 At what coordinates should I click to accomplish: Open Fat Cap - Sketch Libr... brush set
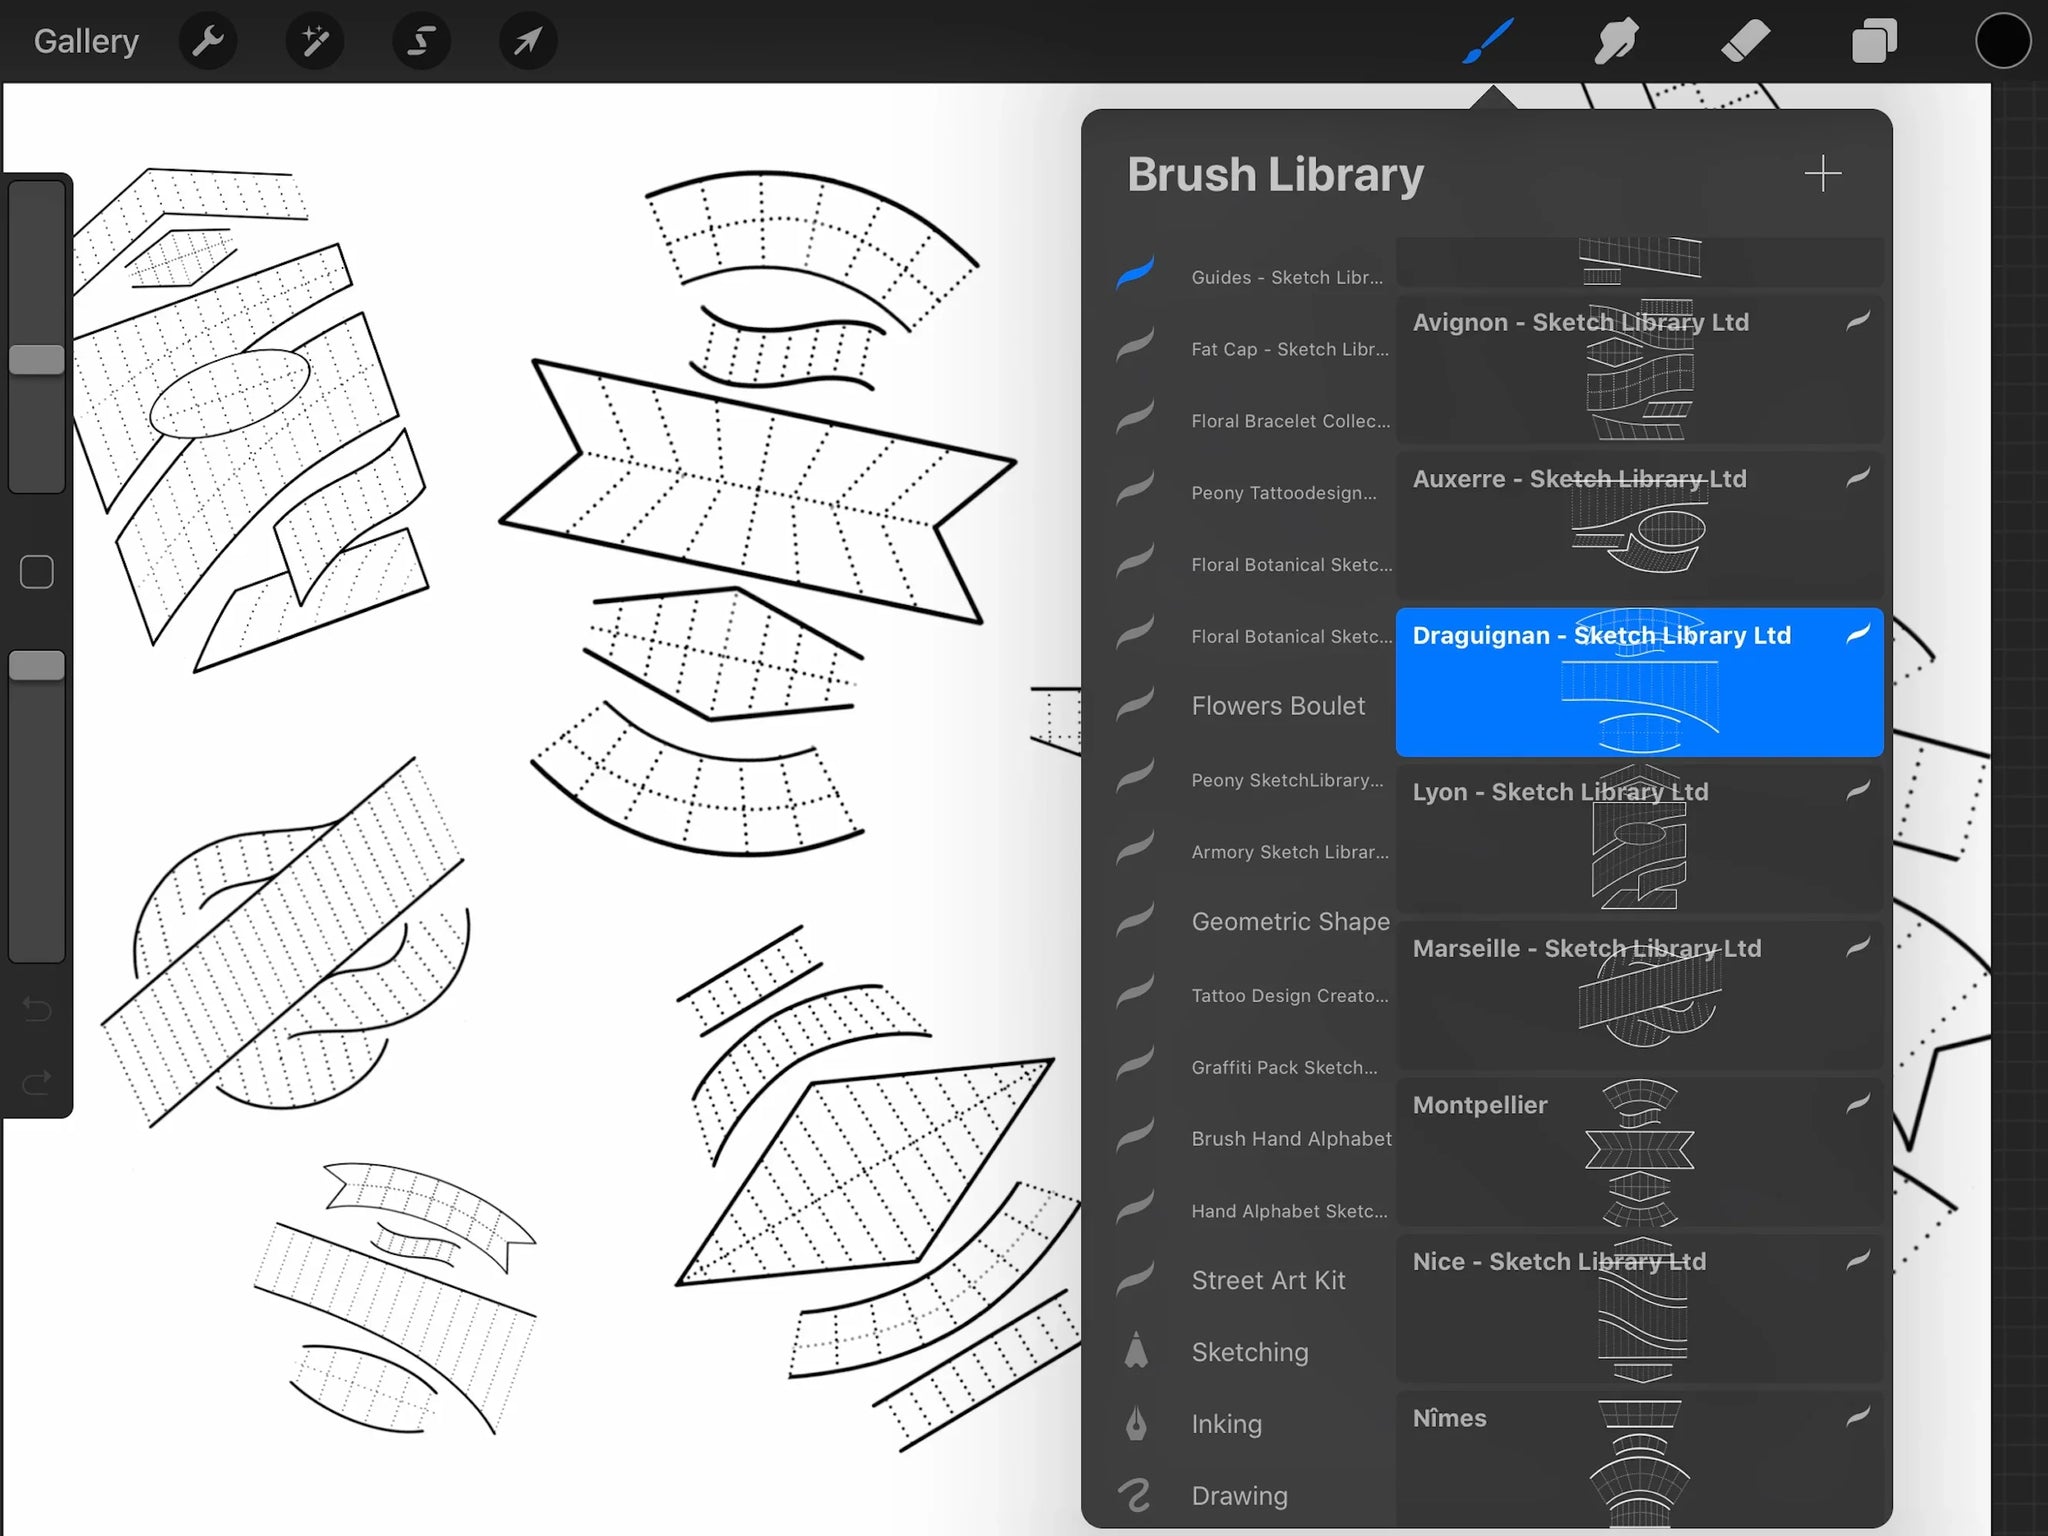[1252, 349]
